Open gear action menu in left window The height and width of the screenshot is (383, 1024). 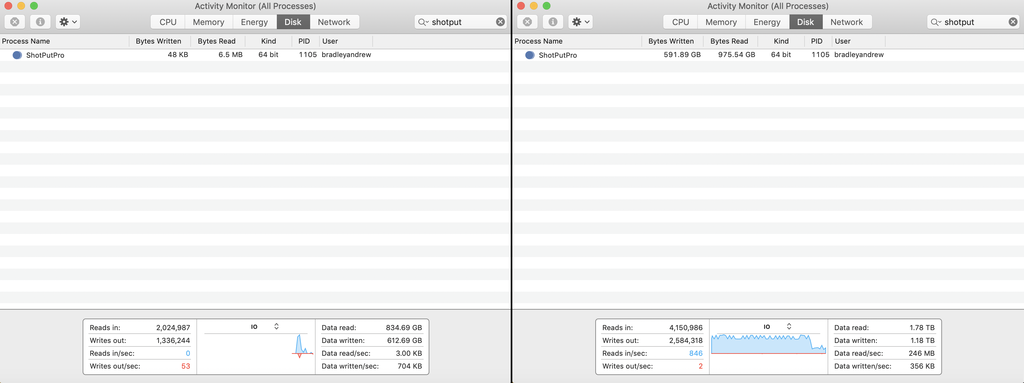[68, 22]
